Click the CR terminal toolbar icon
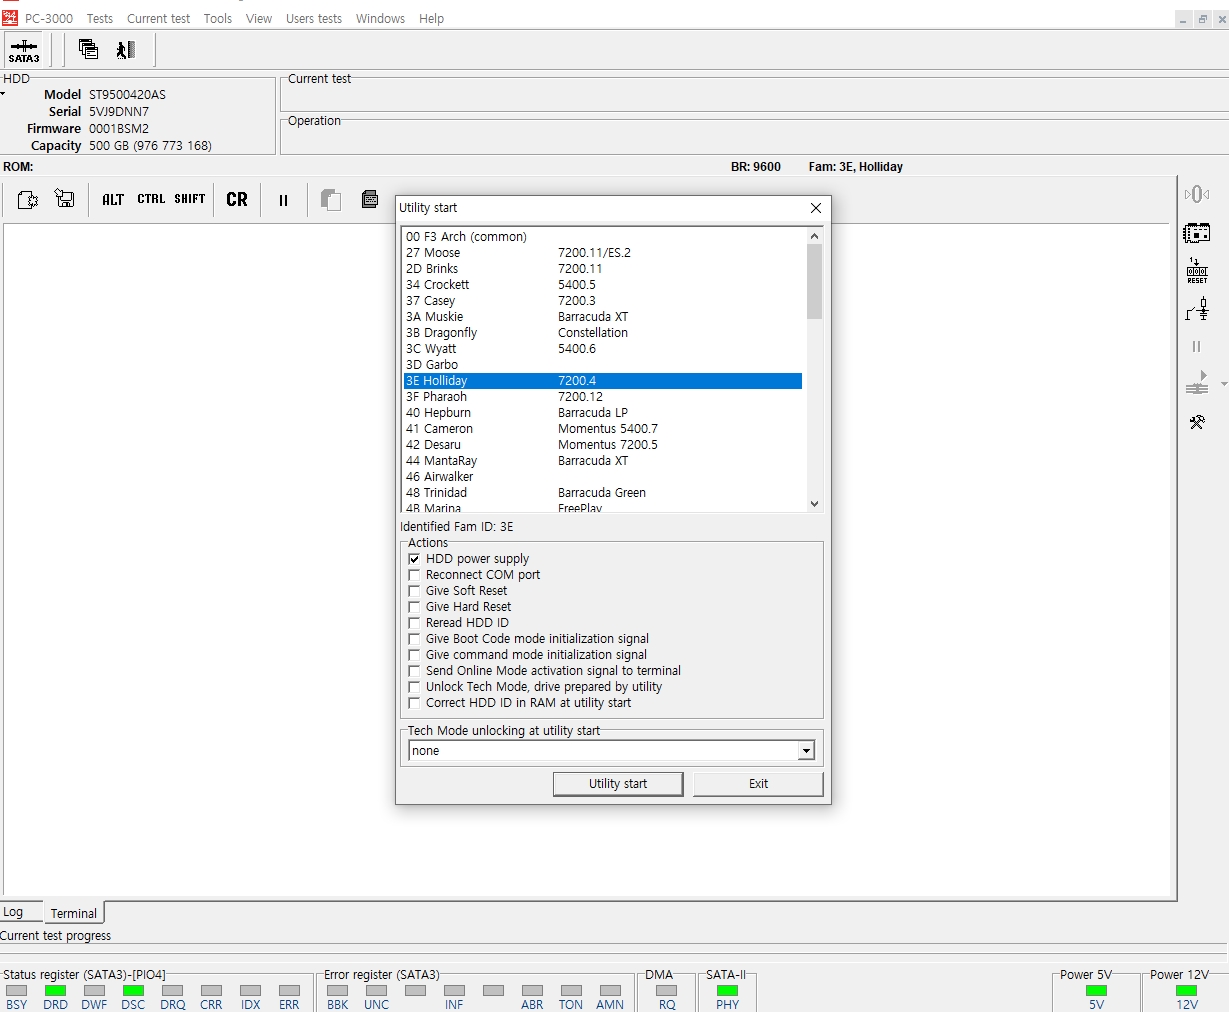Screen dimensions: 1229x1012 tap(237, 200)
